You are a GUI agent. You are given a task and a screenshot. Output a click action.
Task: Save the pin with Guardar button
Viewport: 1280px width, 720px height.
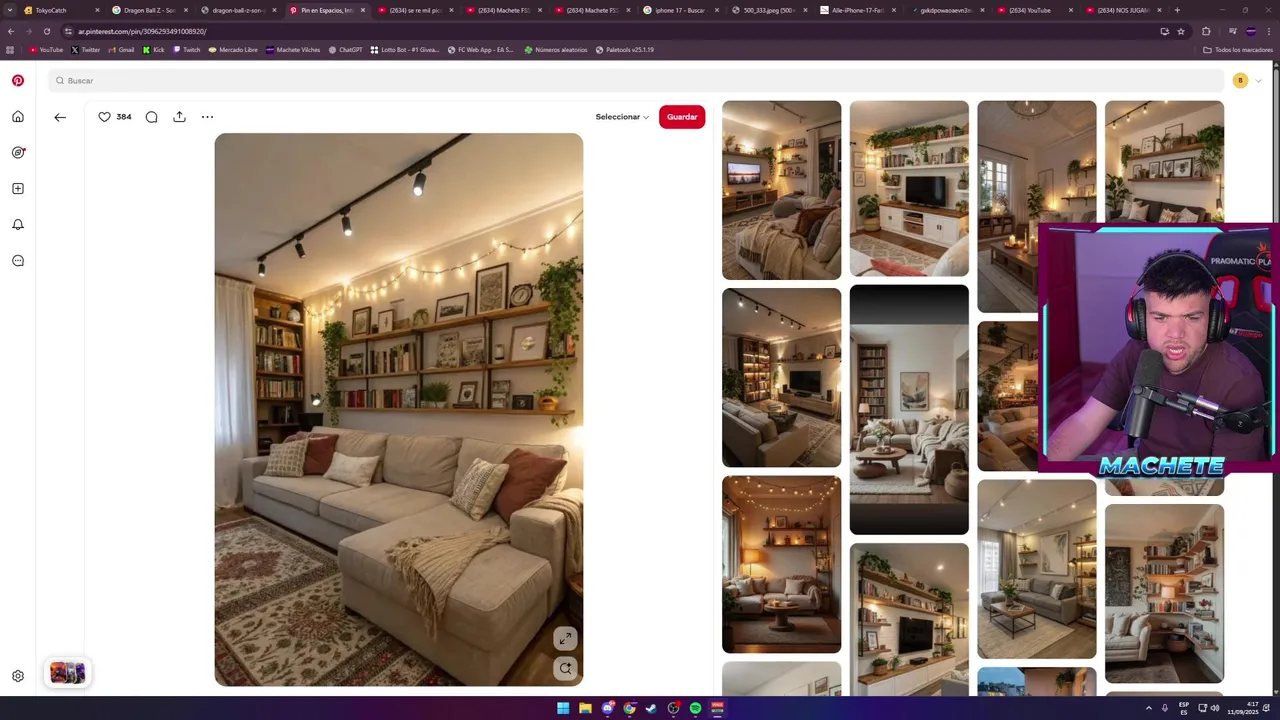[682, 117]
